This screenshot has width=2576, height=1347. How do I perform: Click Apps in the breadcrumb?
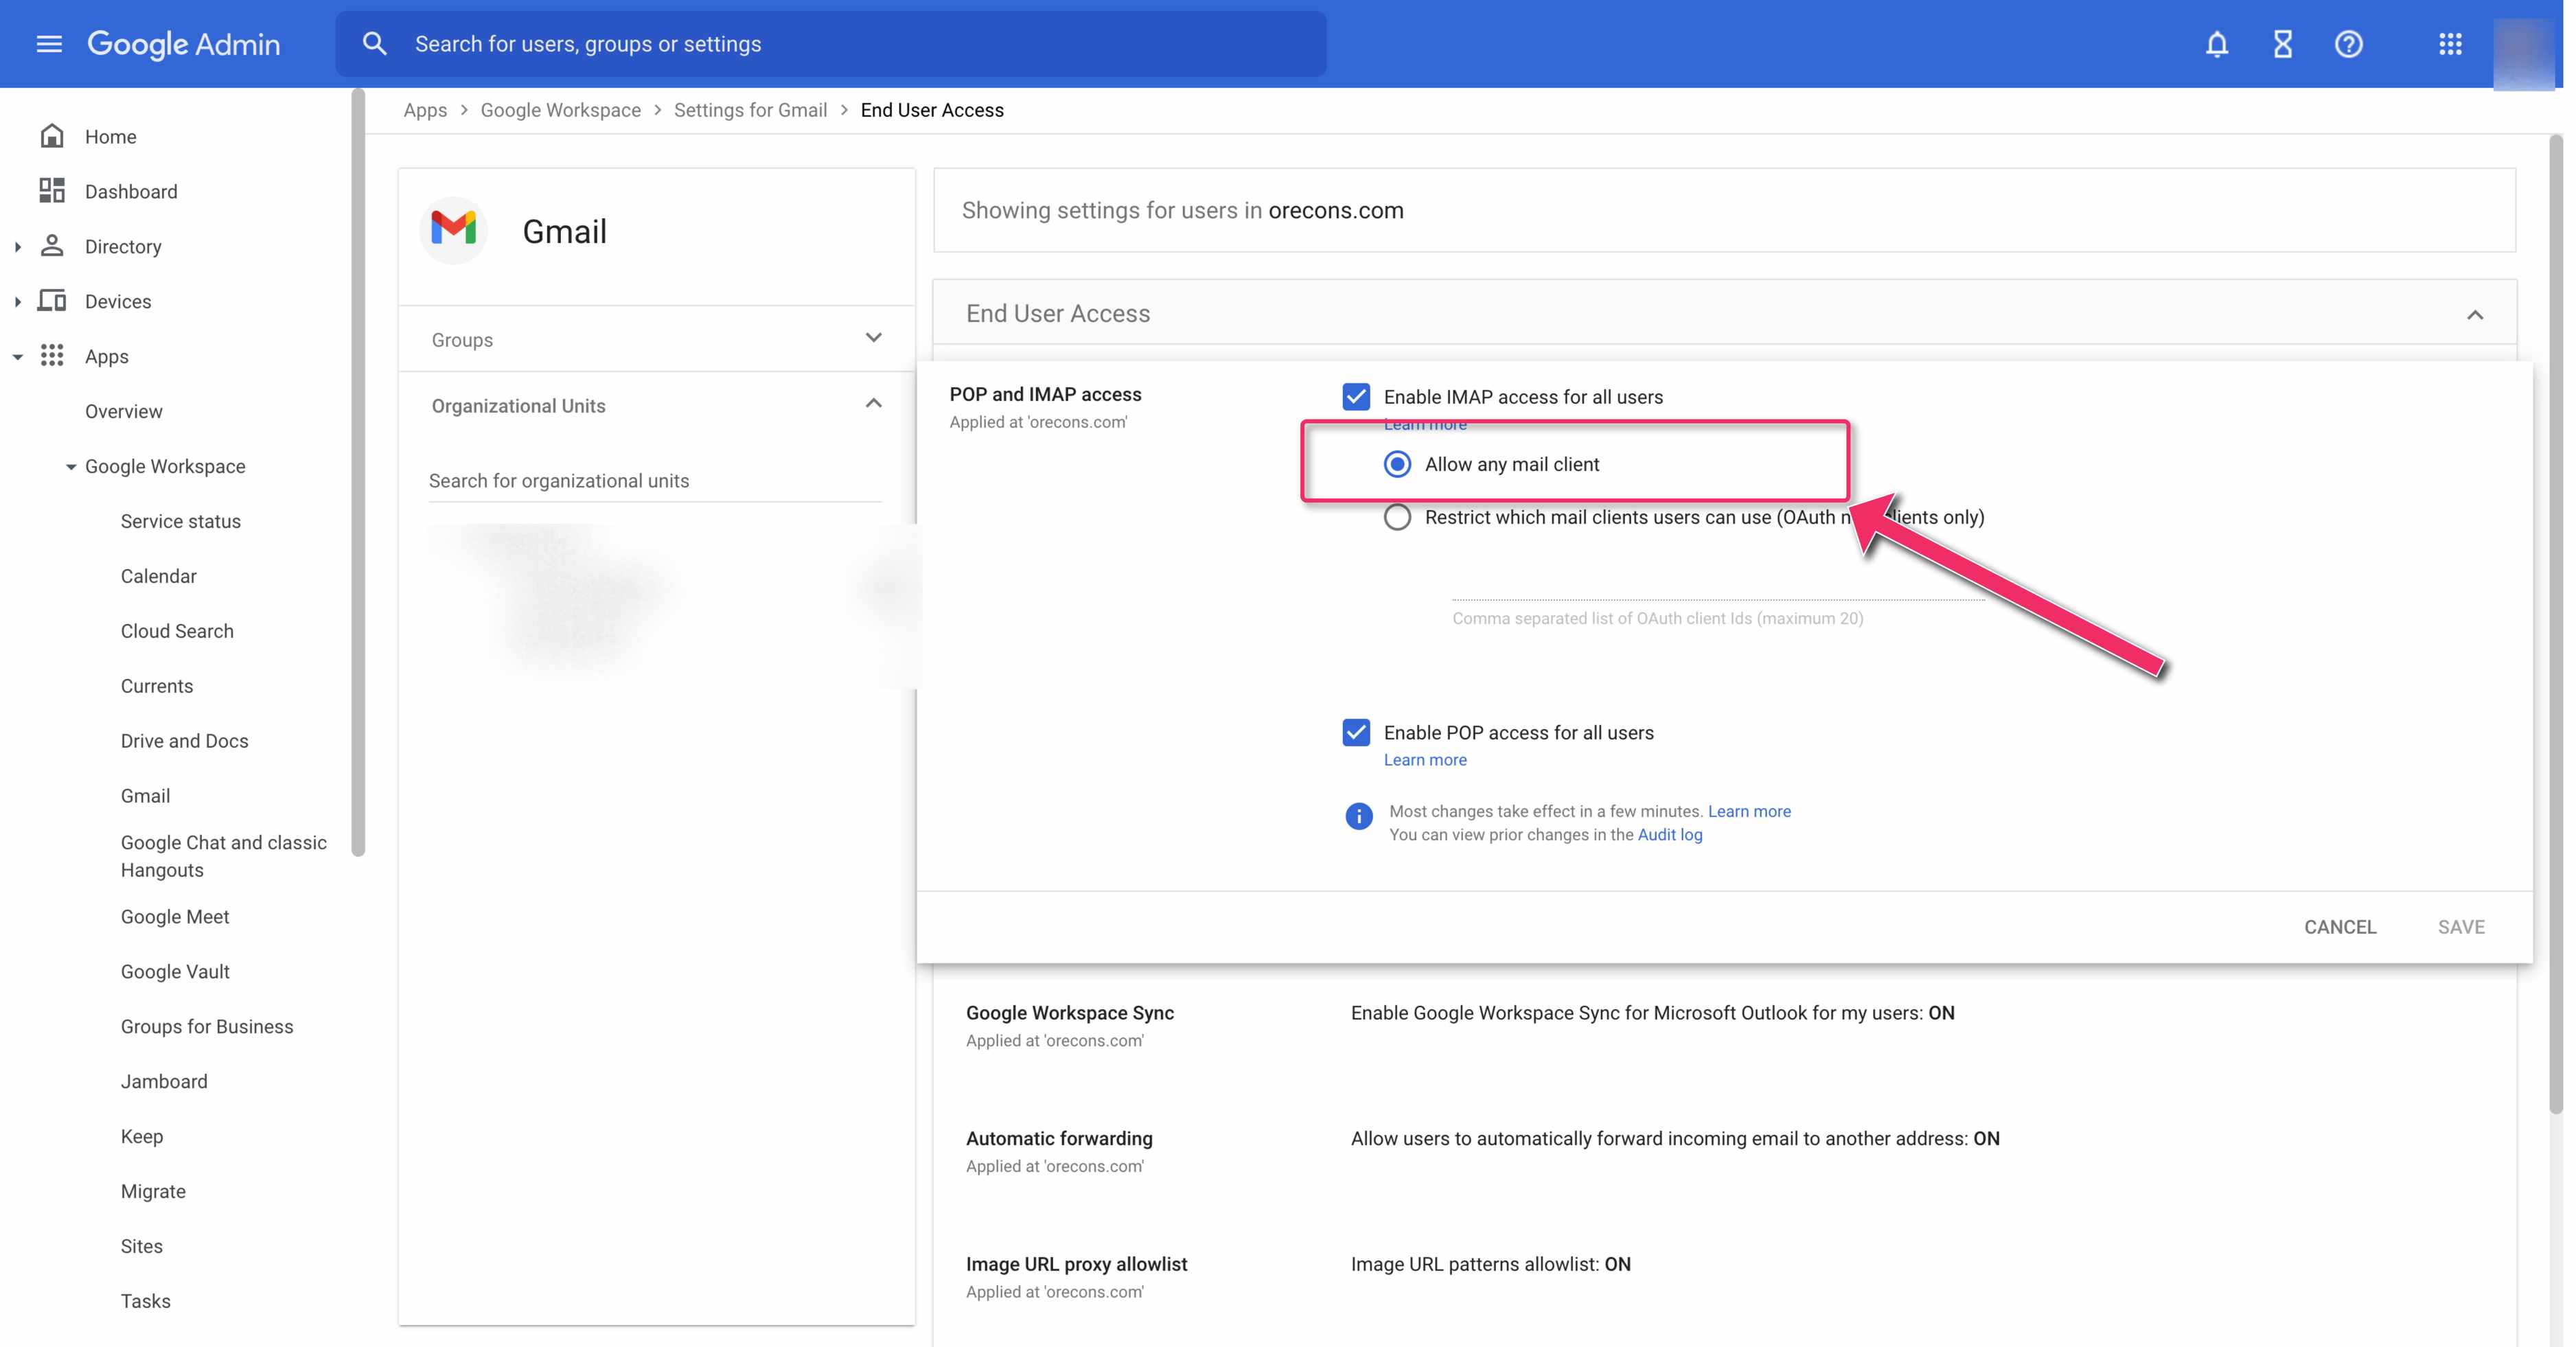click(x=425, y=110)
